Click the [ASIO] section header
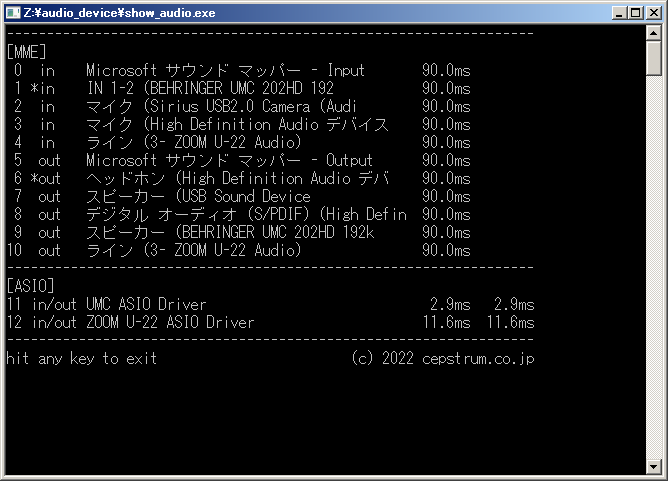 pos(30,287)
